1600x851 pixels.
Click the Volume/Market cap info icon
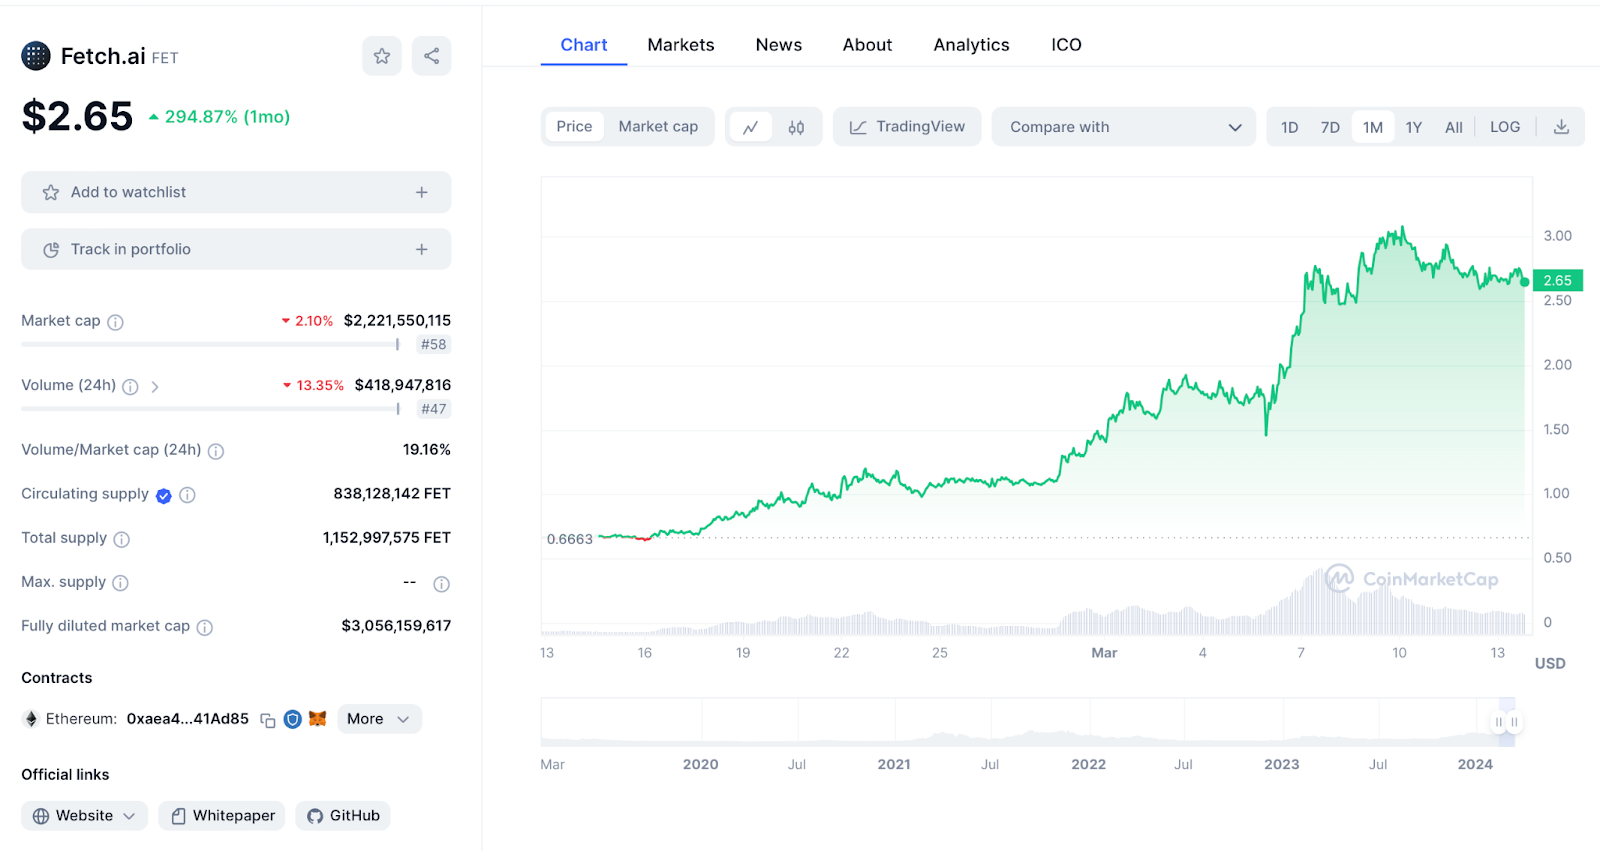point(216,451)
